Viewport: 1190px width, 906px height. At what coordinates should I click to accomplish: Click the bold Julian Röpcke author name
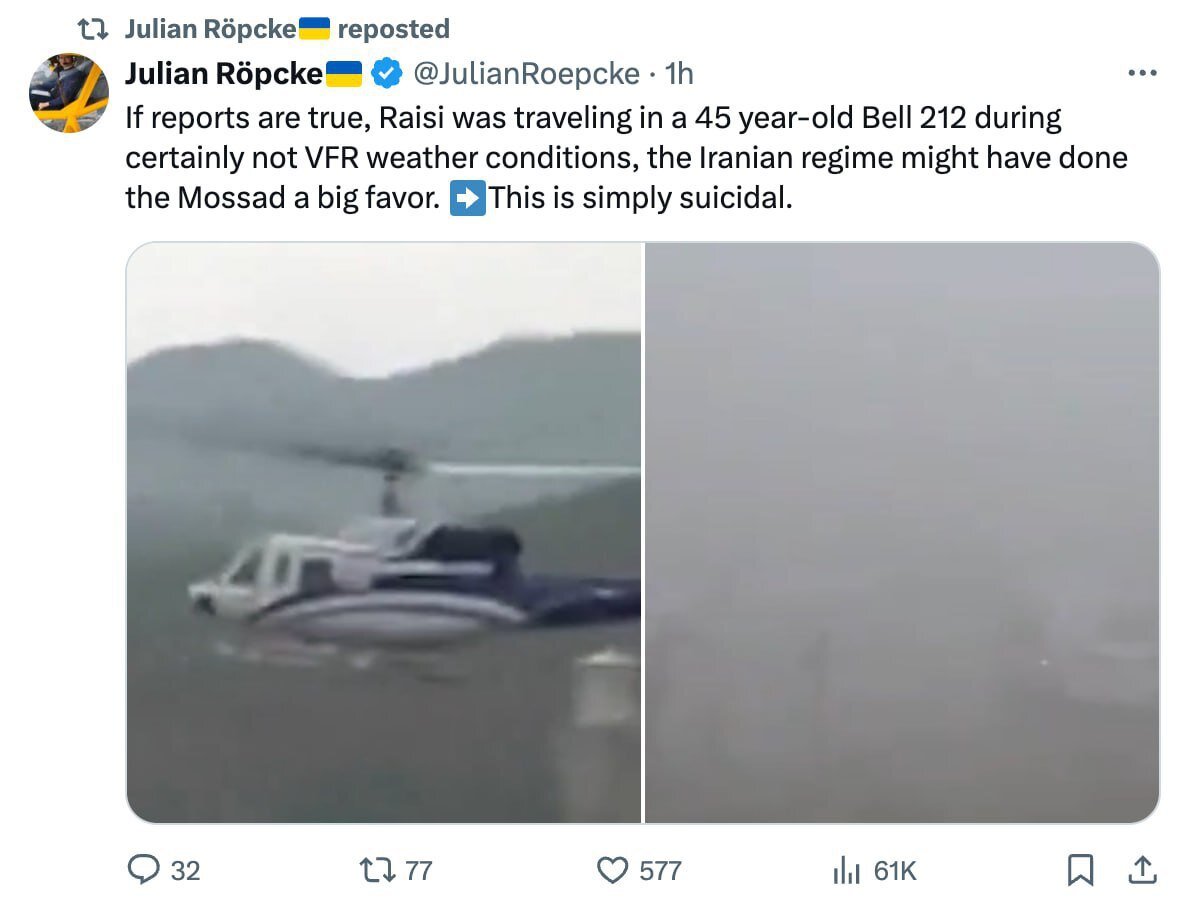click(x=224, y=74)
